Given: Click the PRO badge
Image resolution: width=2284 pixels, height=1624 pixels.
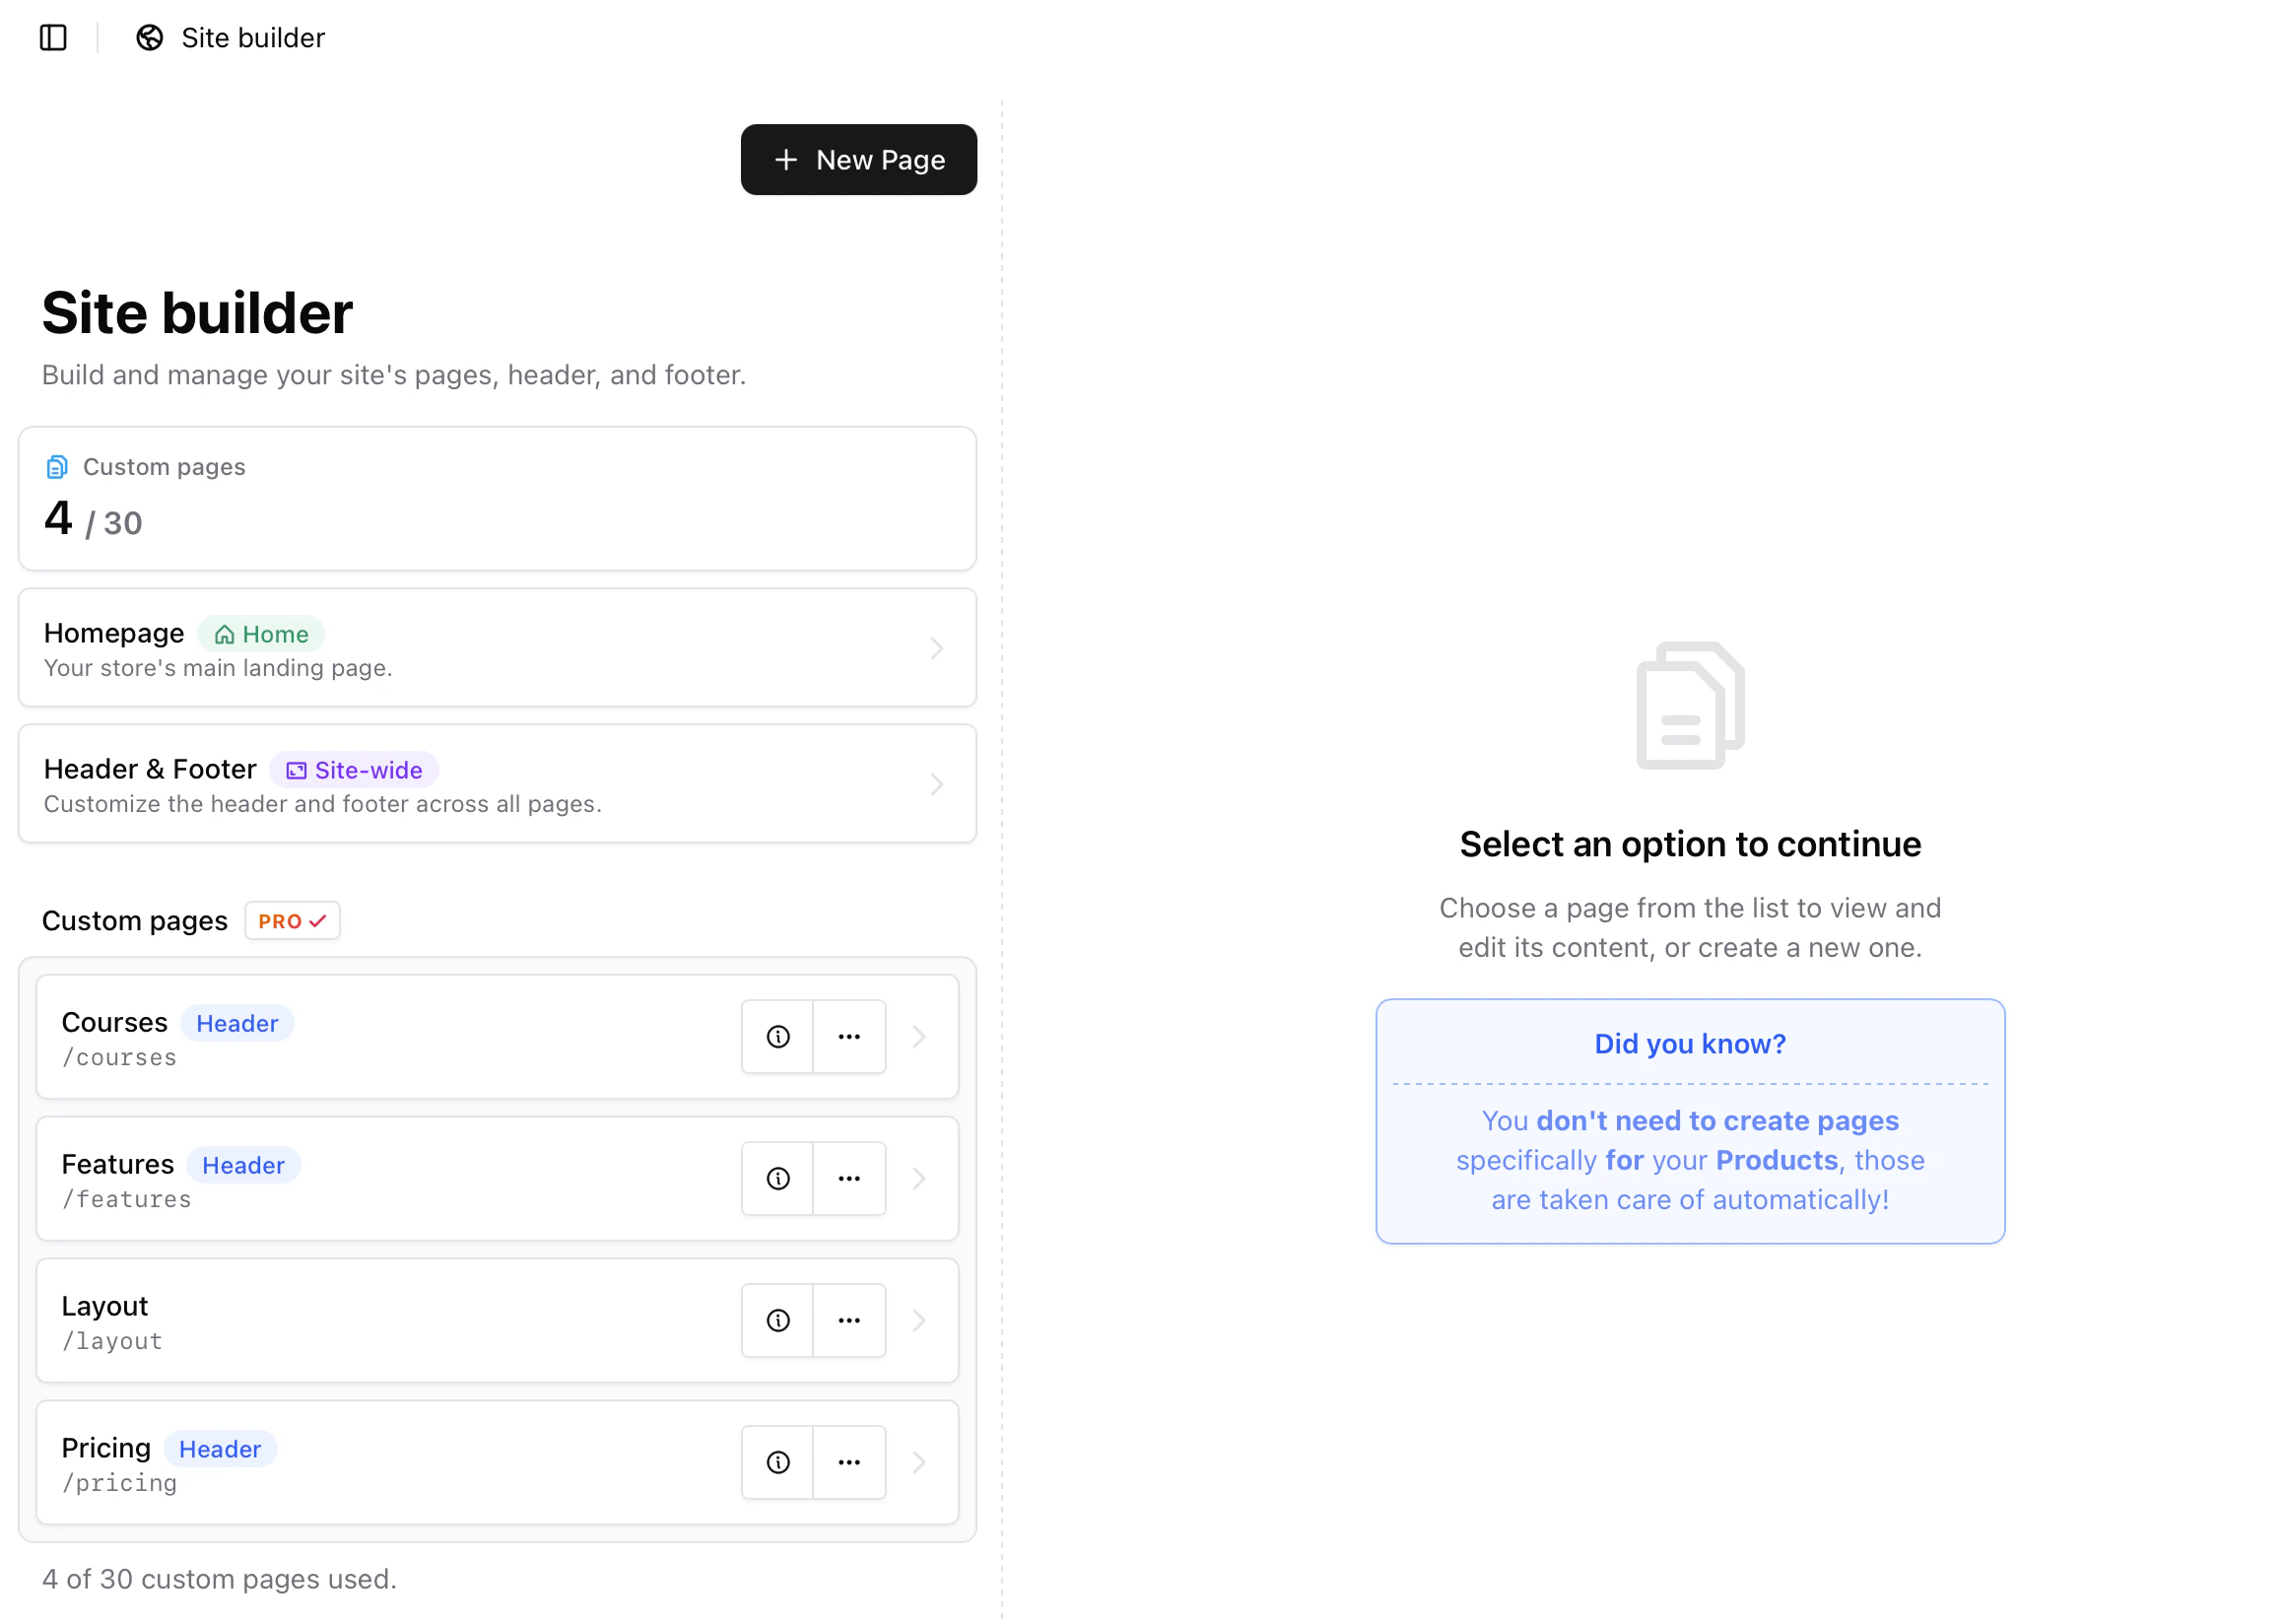Looking at the screenshot, I should click(x=292, y=921).
